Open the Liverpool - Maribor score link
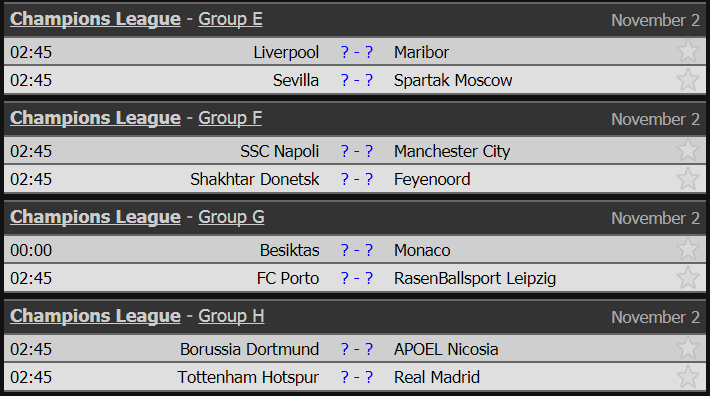This screenshot has height=396, width=710. pos(357,52)
